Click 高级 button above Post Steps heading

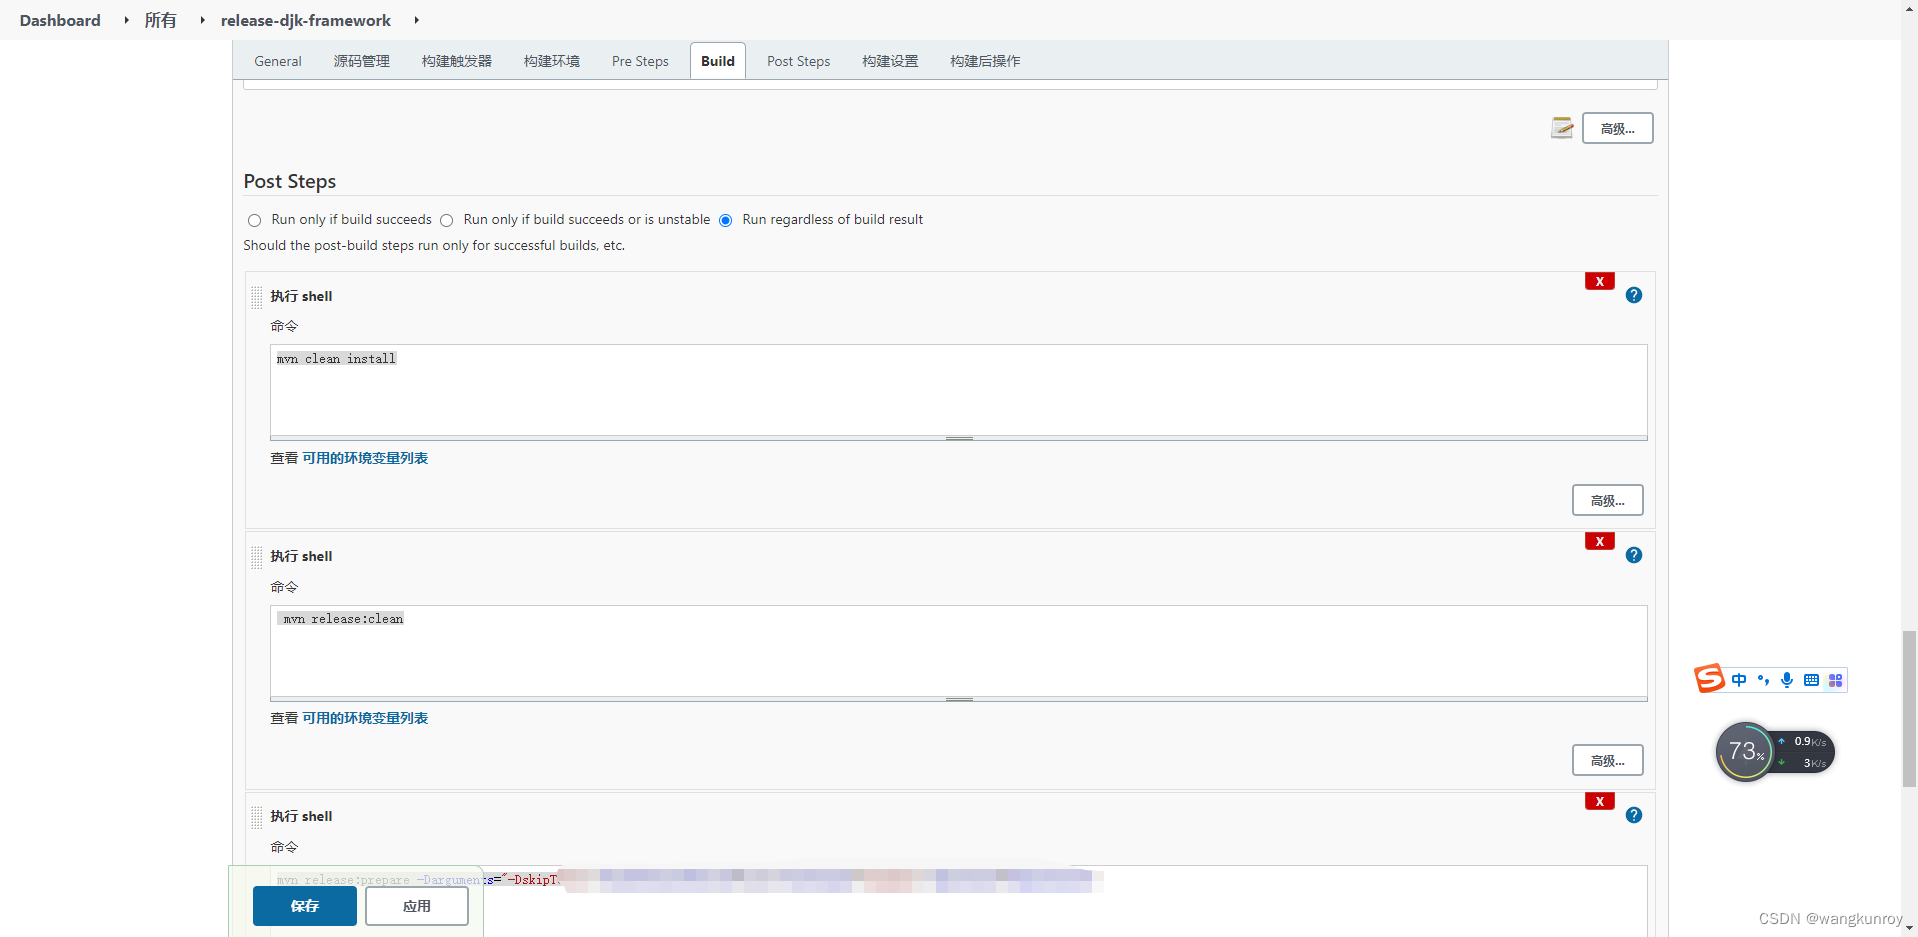(x=1617, y=128)
